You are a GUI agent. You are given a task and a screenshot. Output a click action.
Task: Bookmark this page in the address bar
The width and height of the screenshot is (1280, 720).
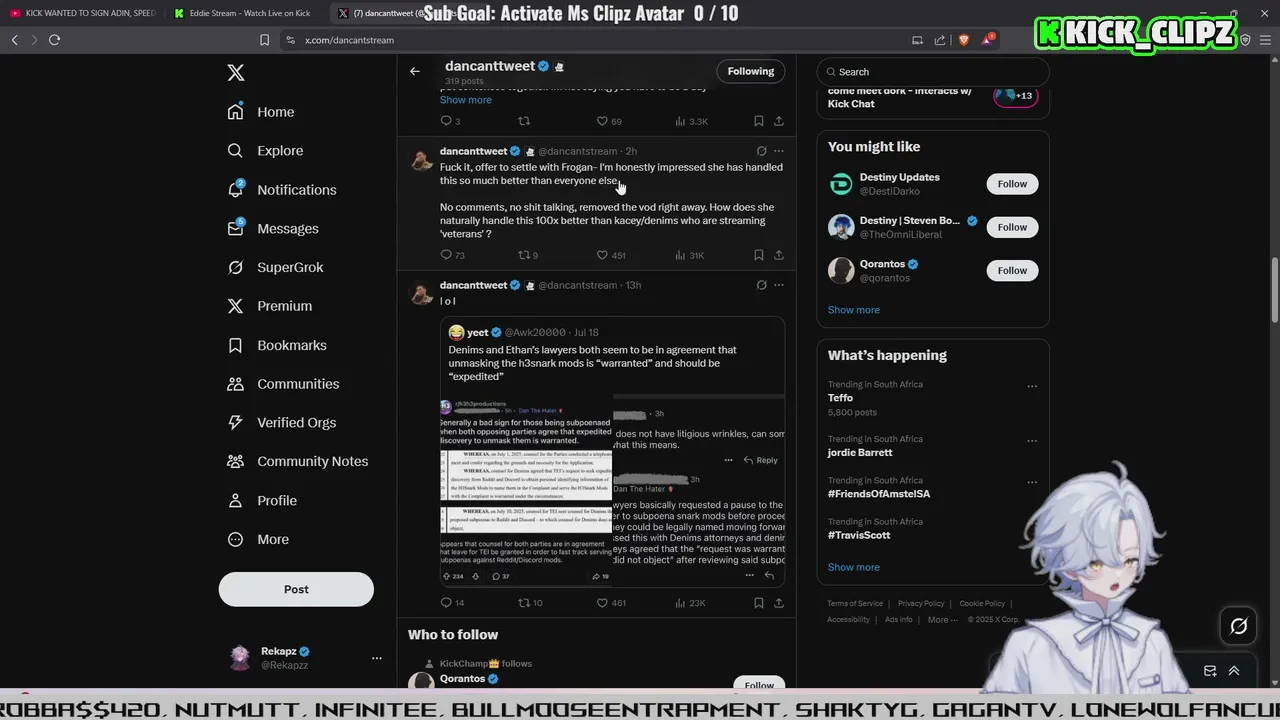click(264, 40)
